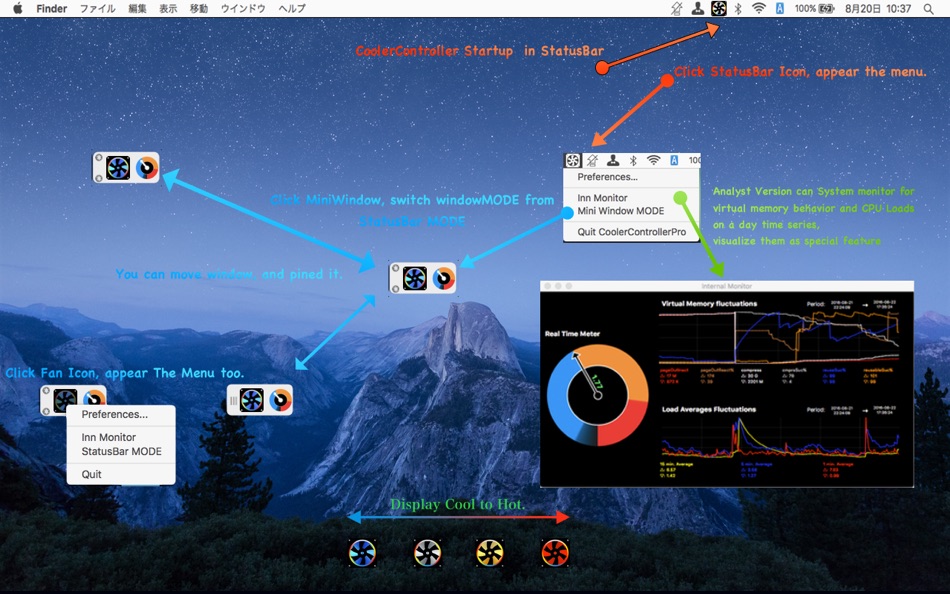This screenshot has width=950, height=594.
Task: Click gauge icon in mini window with grip handle
Action: pyautogui.click(x=280, y=400)
